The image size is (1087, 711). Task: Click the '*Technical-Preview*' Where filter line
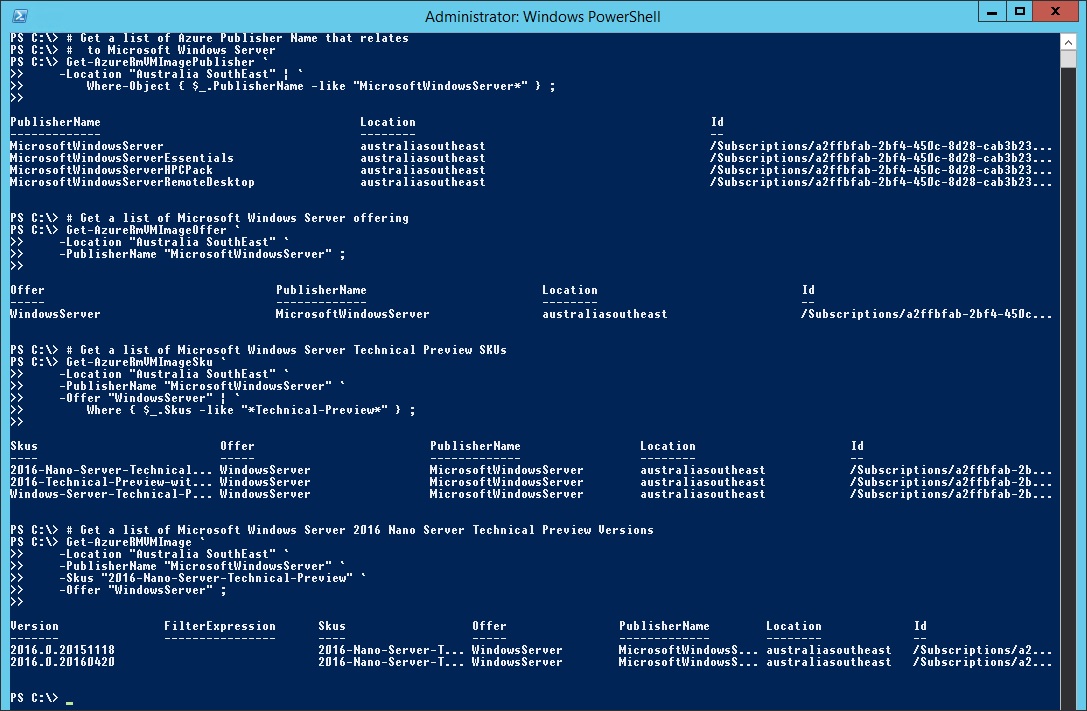point(250,410)
